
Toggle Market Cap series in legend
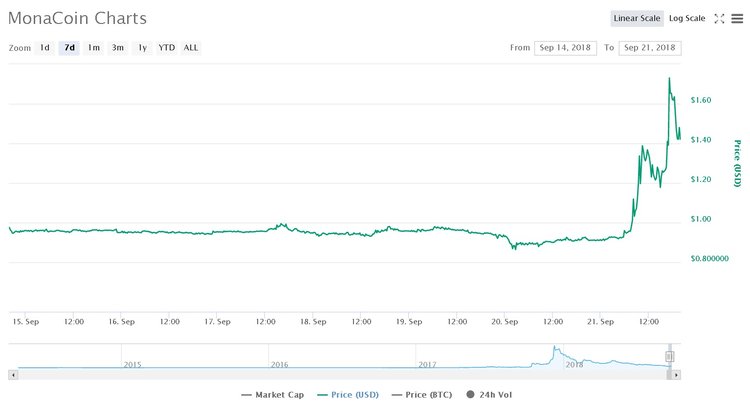(273, 395)
